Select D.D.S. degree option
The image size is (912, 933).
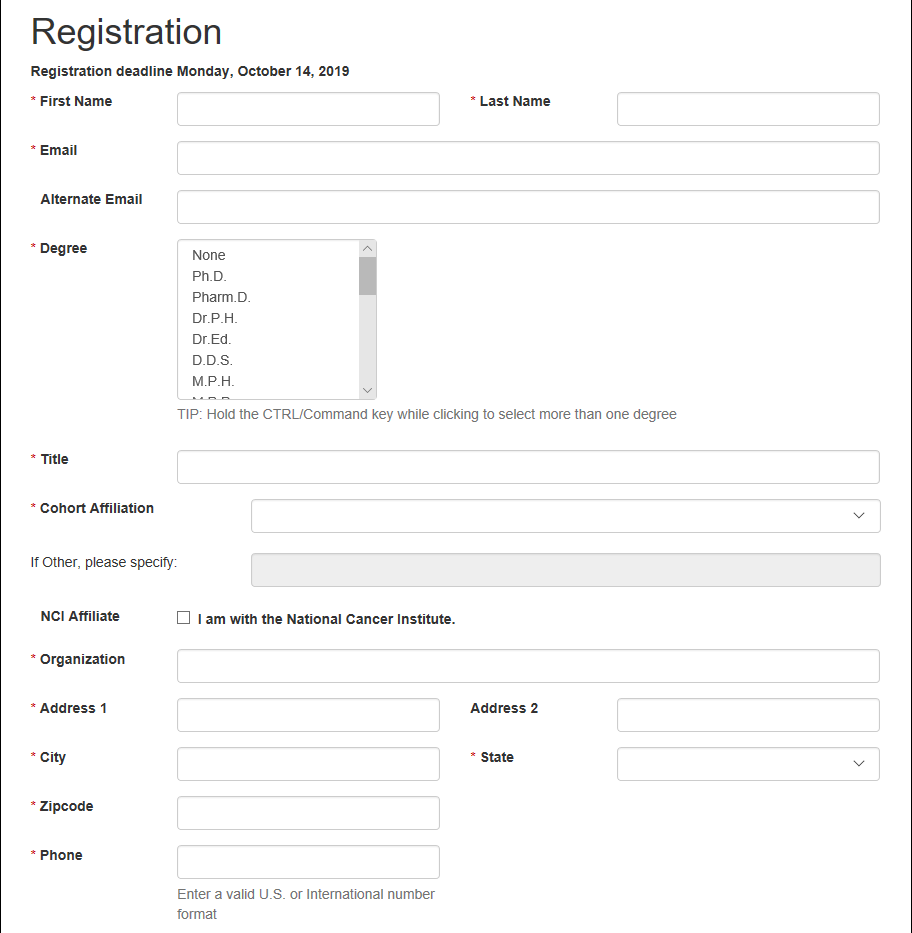point(212,360)
